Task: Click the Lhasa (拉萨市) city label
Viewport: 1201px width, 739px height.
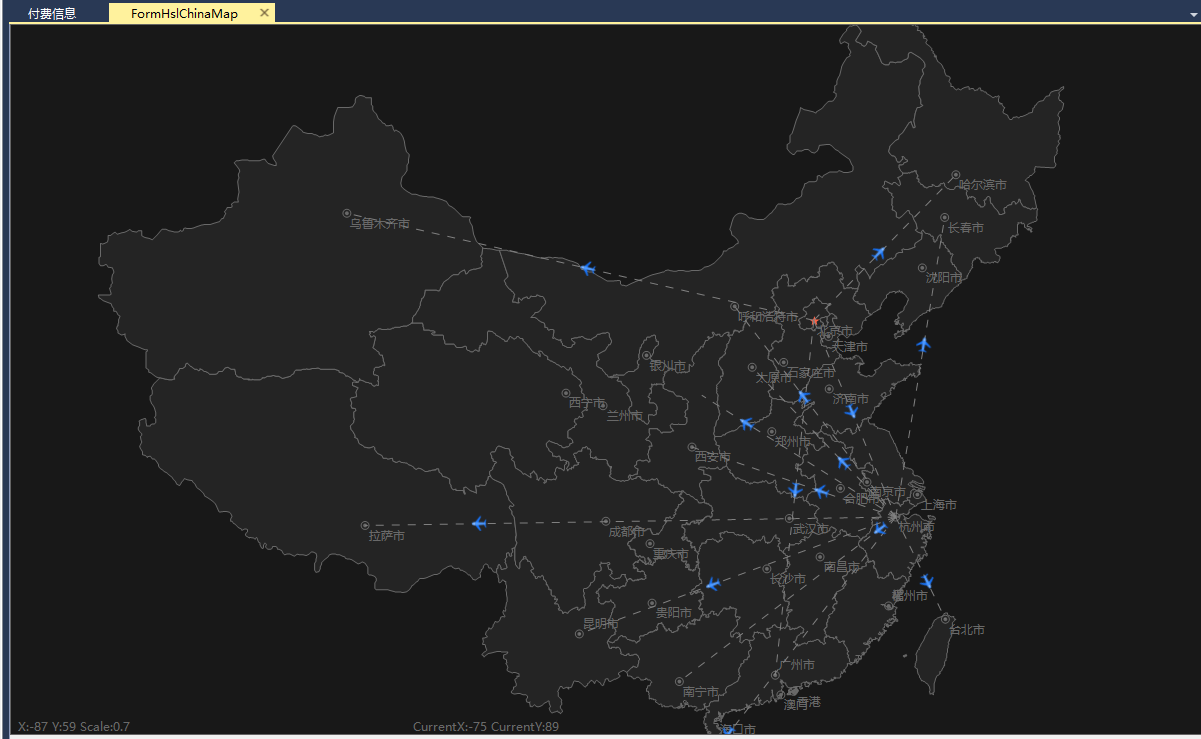Action: tap(386, 536)
